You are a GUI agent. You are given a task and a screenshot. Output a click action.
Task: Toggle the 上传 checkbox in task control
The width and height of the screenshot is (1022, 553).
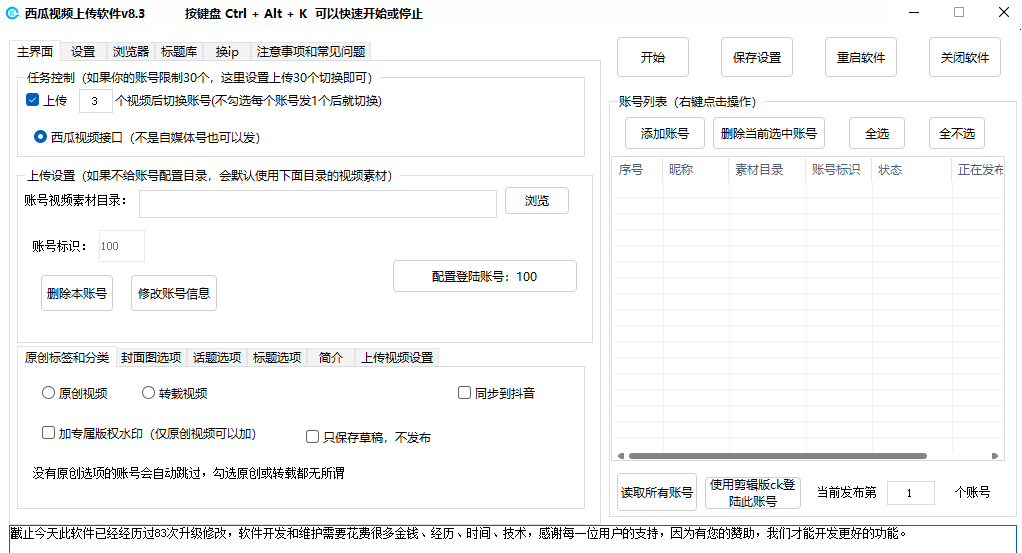(33, 100)
